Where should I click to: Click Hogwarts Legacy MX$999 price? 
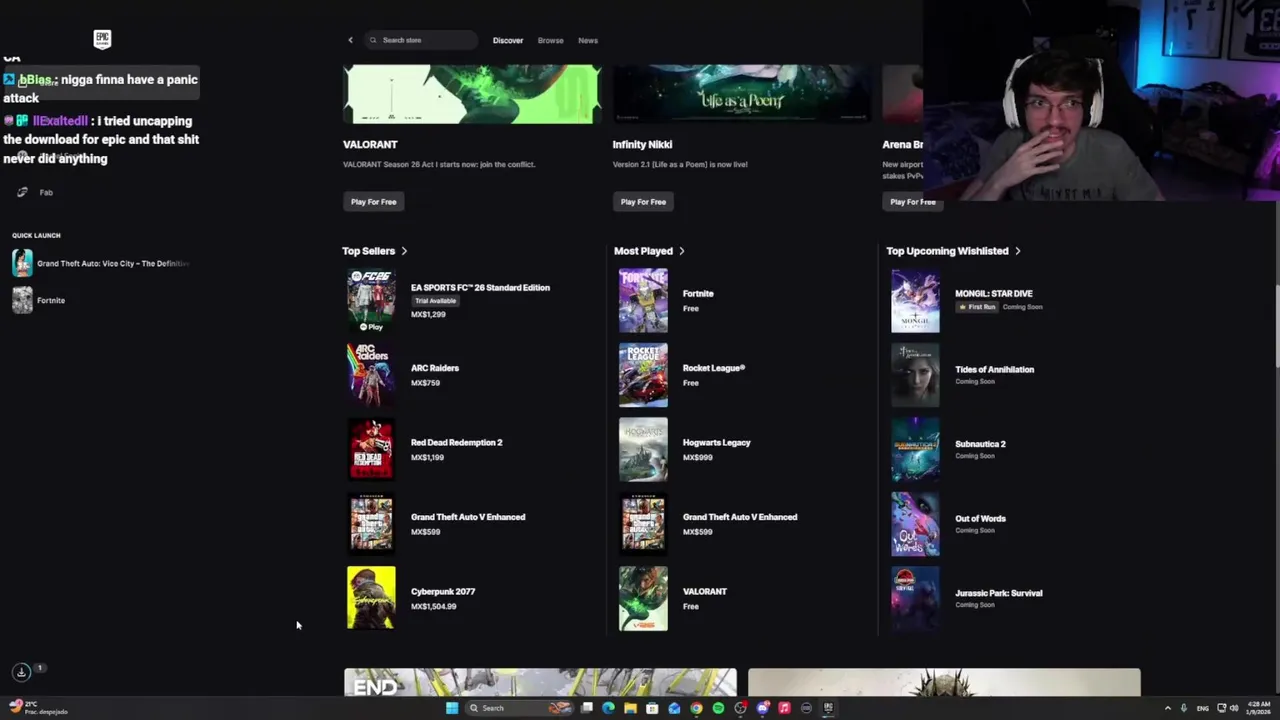point(697,458)
